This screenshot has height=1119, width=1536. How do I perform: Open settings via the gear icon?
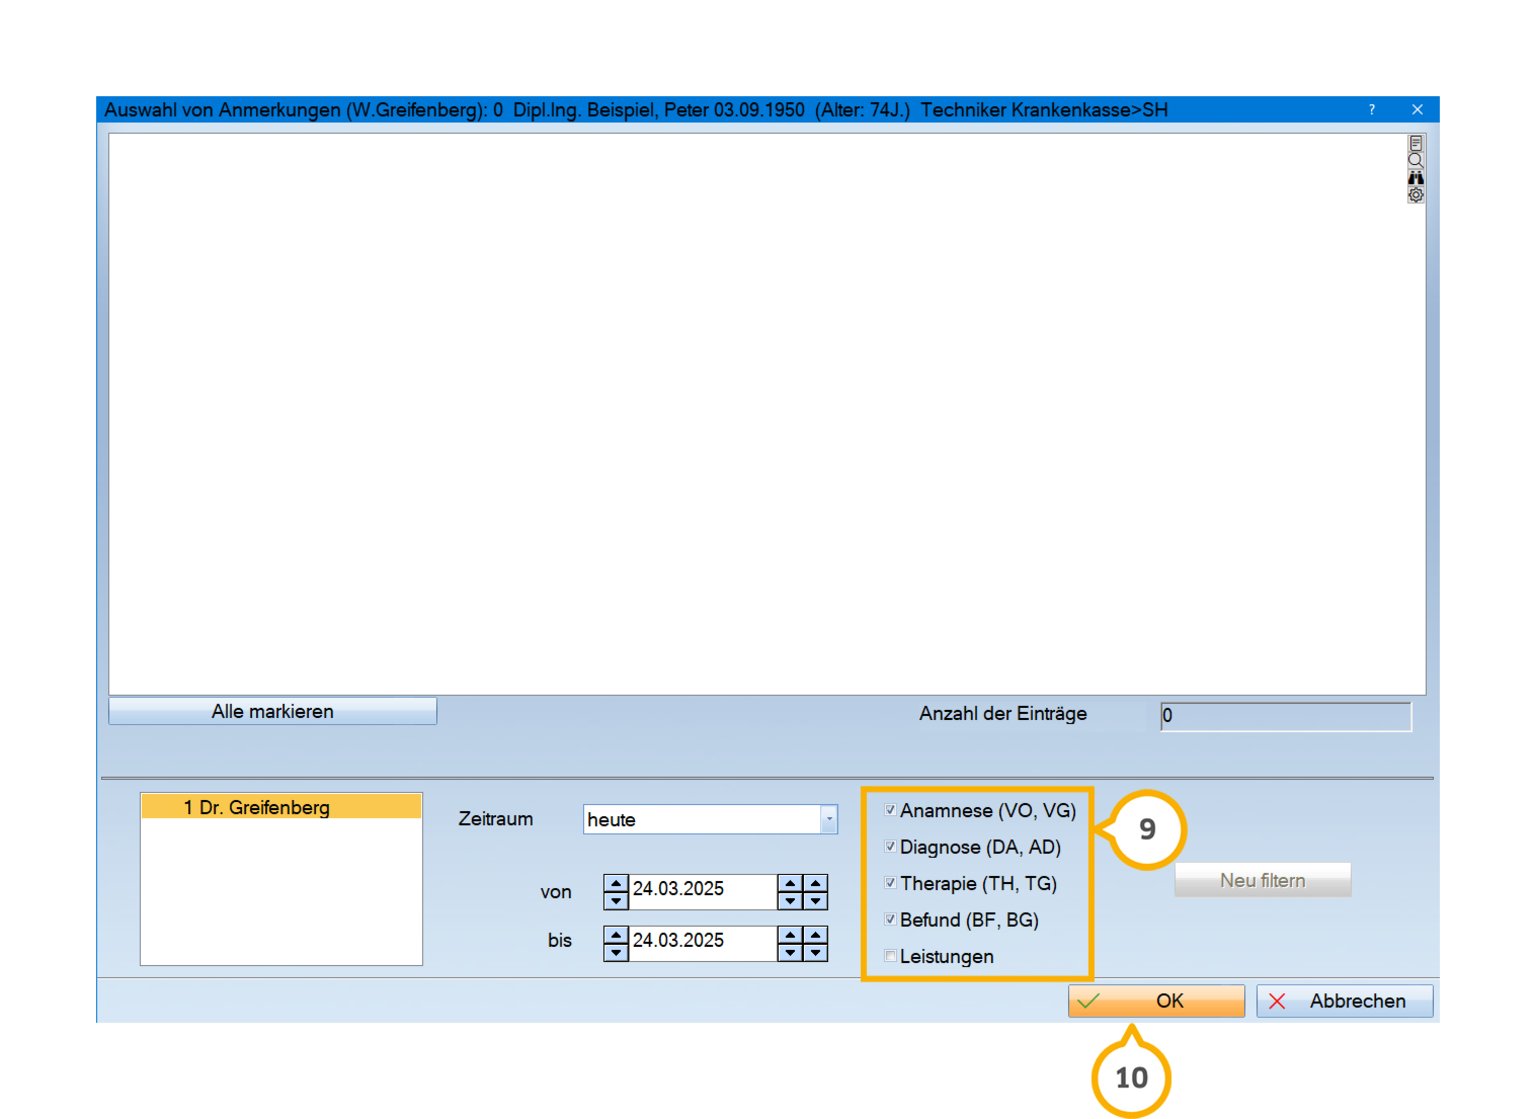tap(1415, 195)
